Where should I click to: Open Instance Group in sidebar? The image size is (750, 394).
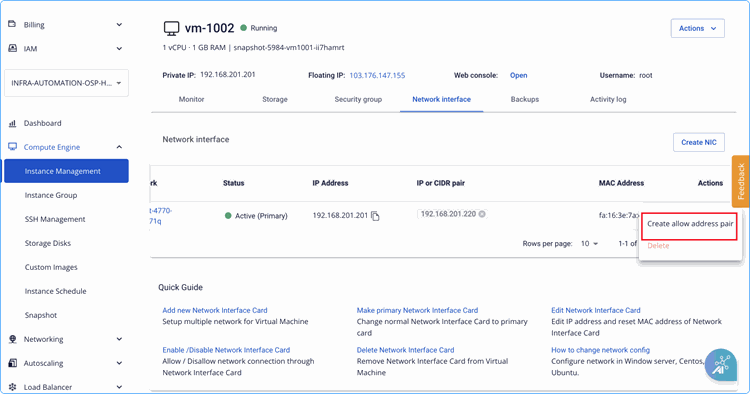(x=51, y=195)
